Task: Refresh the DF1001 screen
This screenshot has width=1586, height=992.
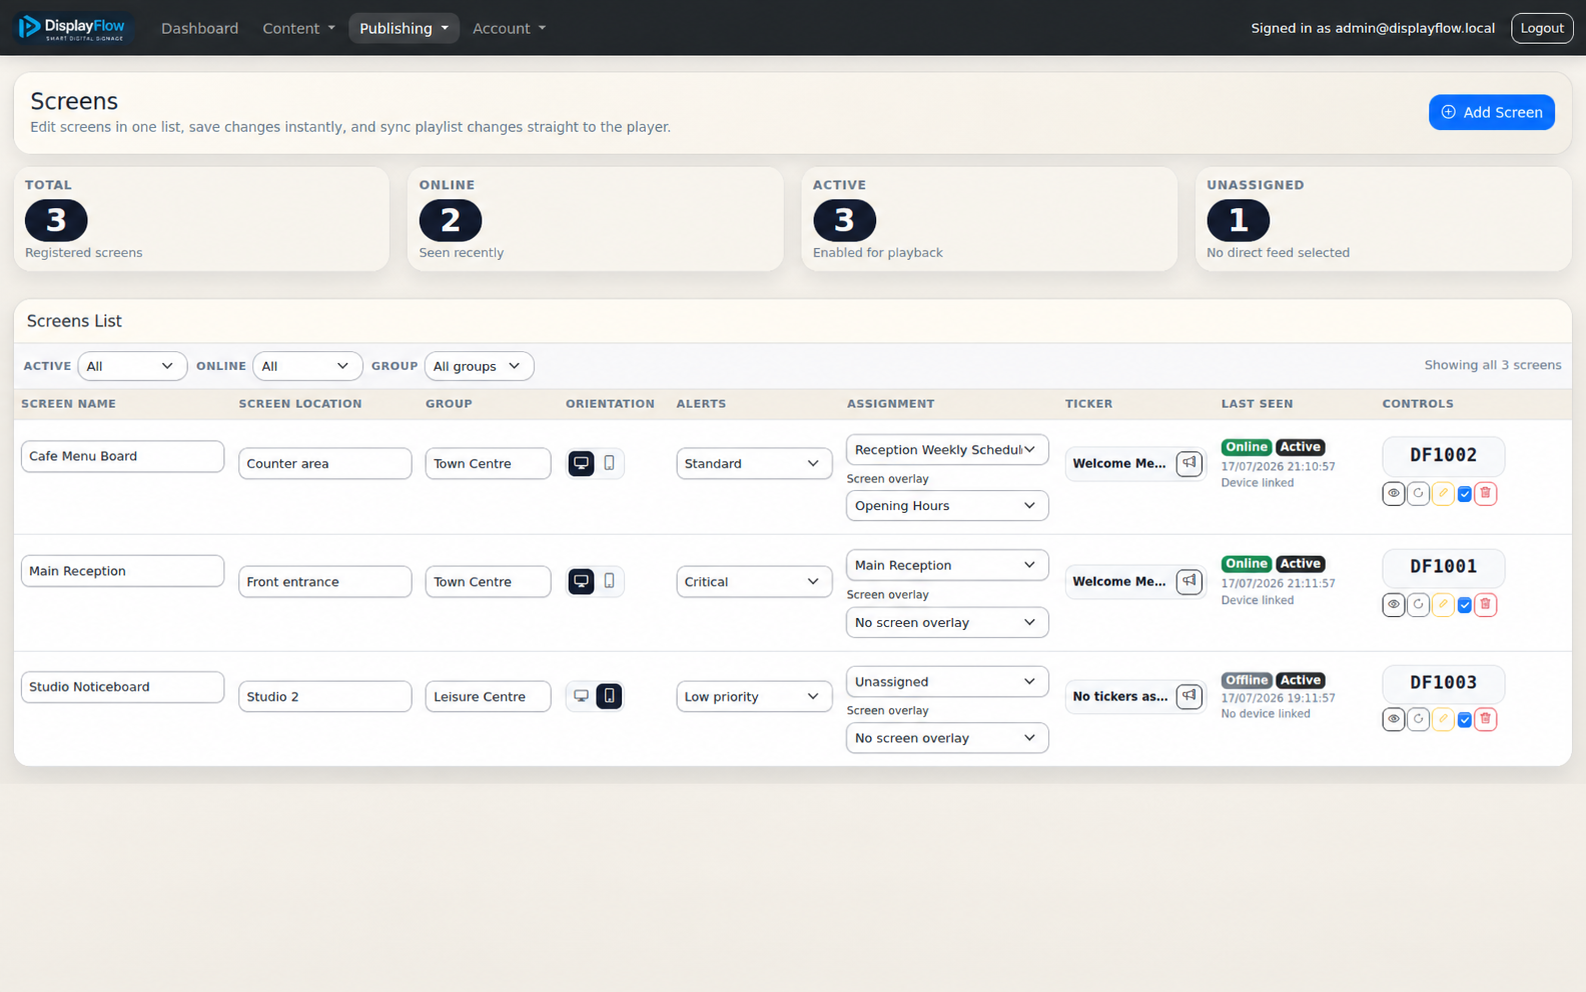Action: 1418,604
